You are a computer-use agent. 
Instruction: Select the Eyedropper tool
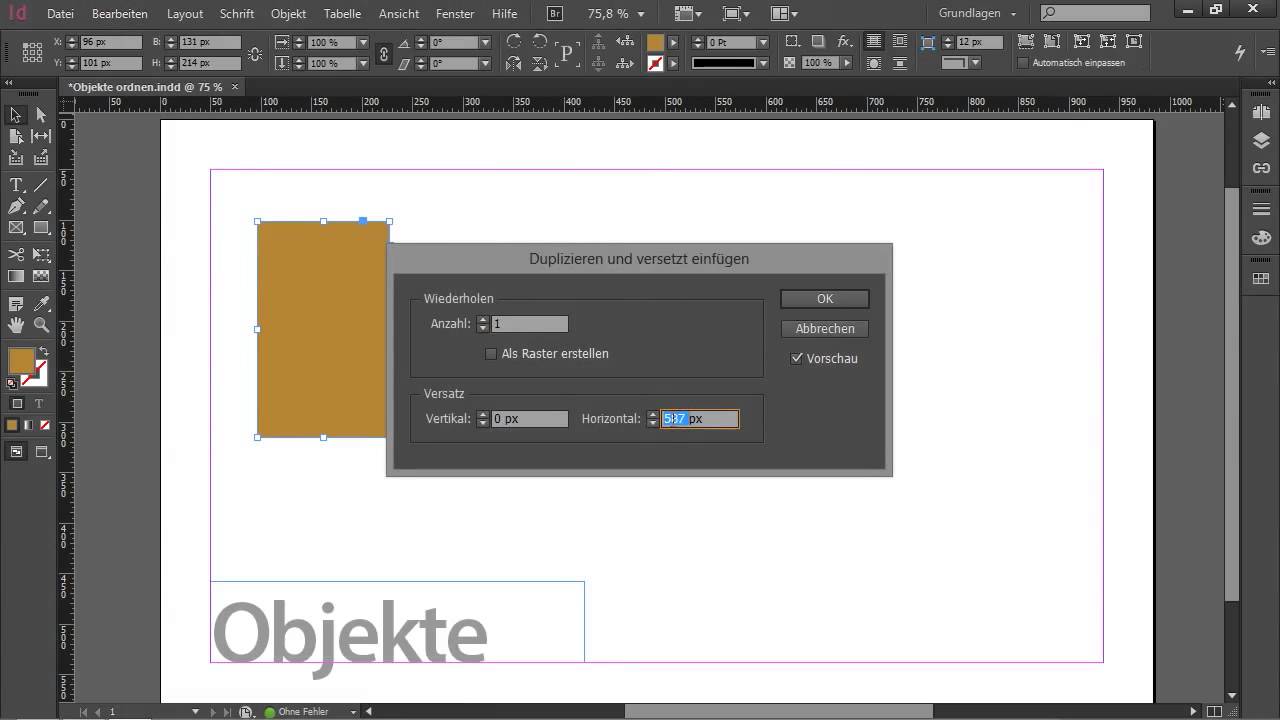41,304
